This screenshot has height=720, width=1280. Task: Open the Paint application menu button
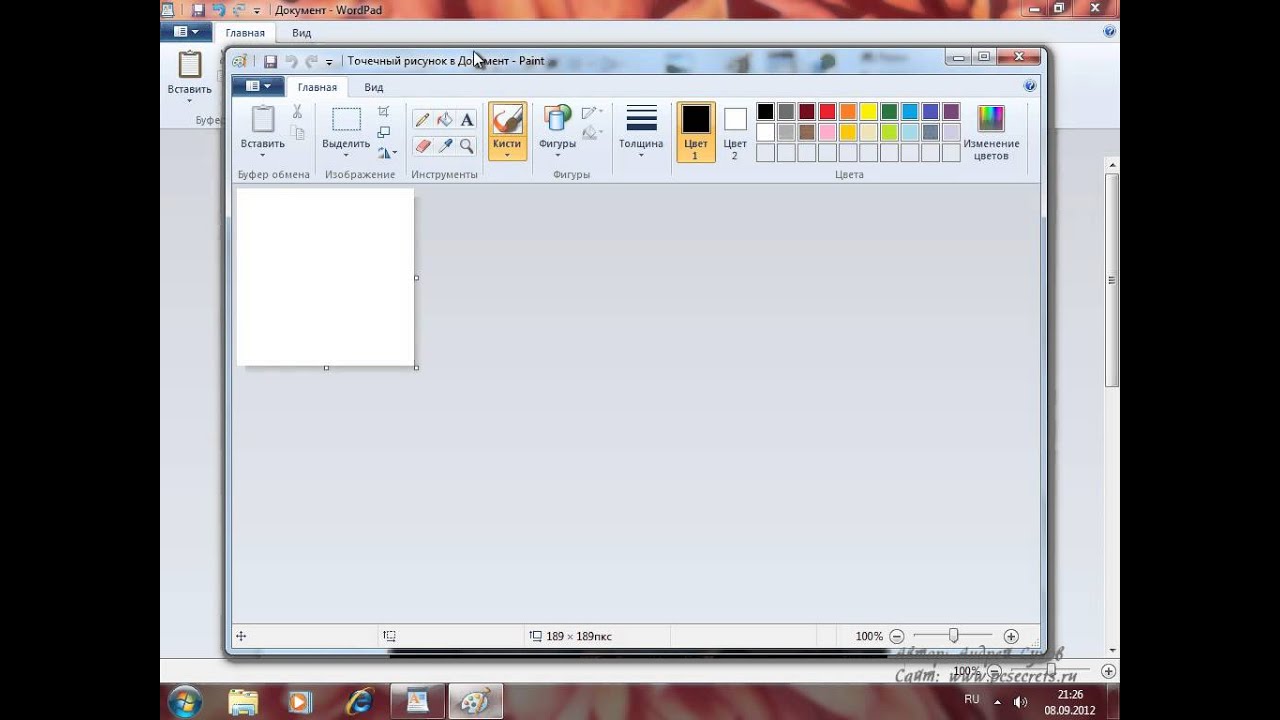pyautogui.click(x=258, y=87)
